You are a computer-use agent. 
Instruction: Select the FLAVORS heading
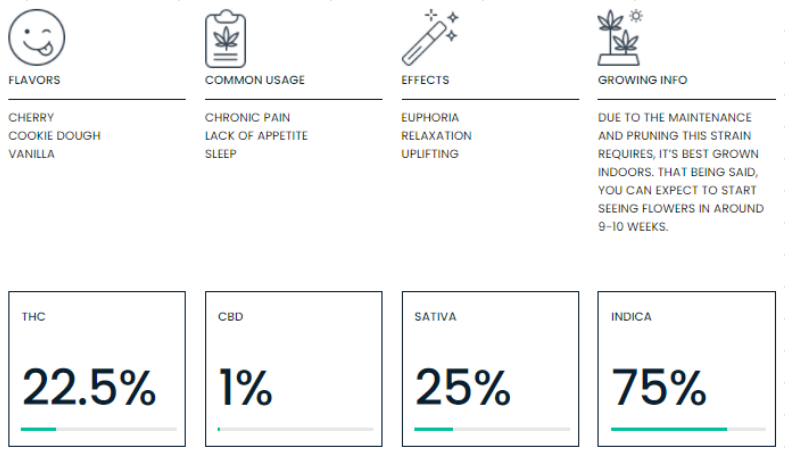point(34,80)
